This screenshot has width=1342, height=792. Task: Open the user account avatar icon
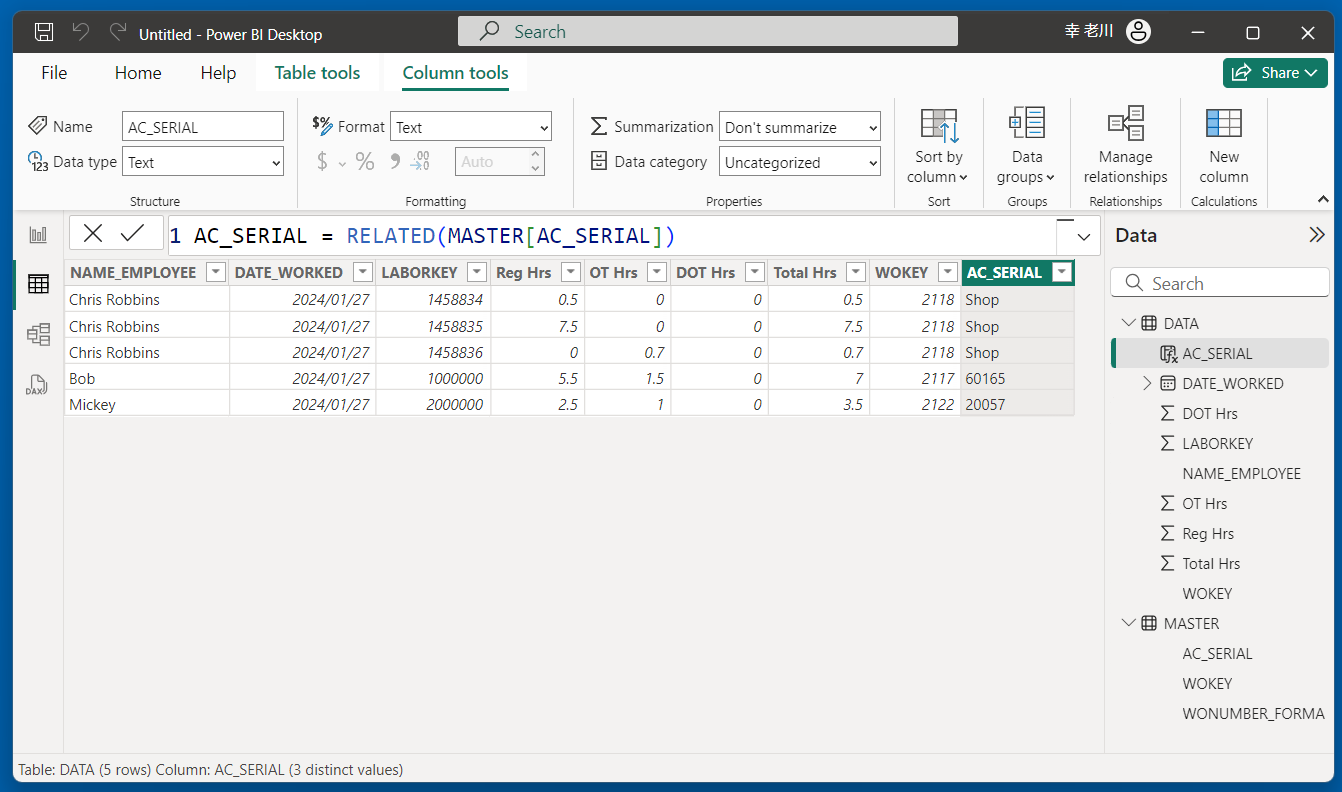[1138, 32]
